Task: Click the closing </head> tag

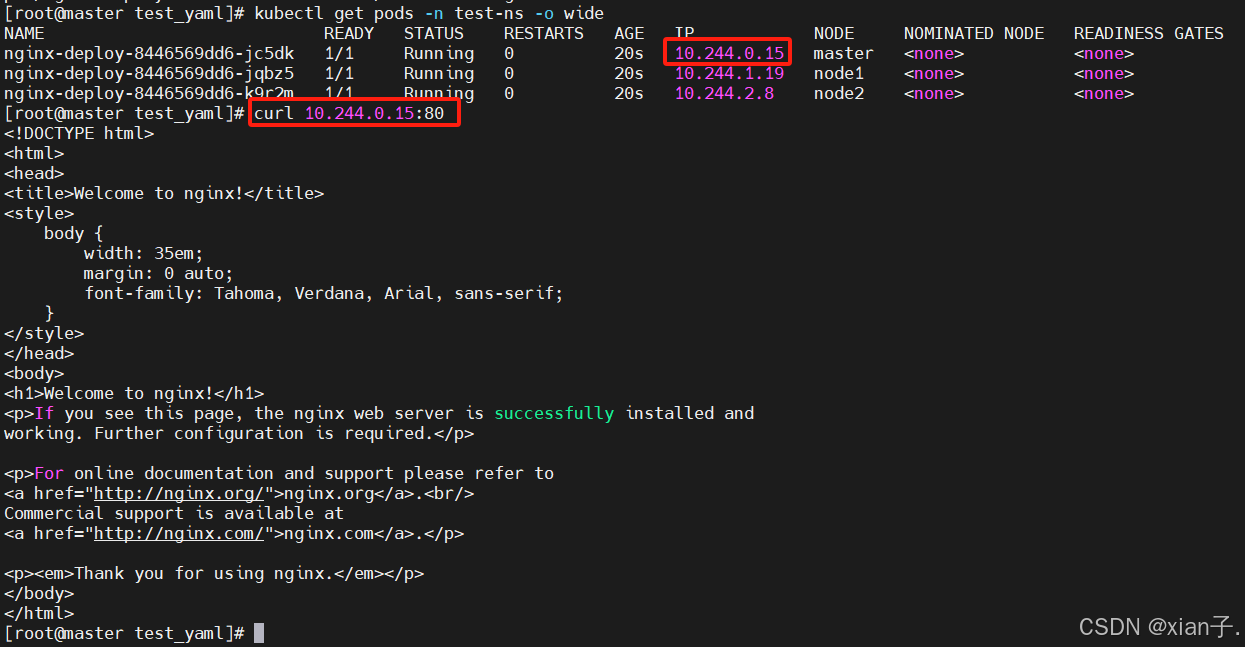Action: click(39, 353)
